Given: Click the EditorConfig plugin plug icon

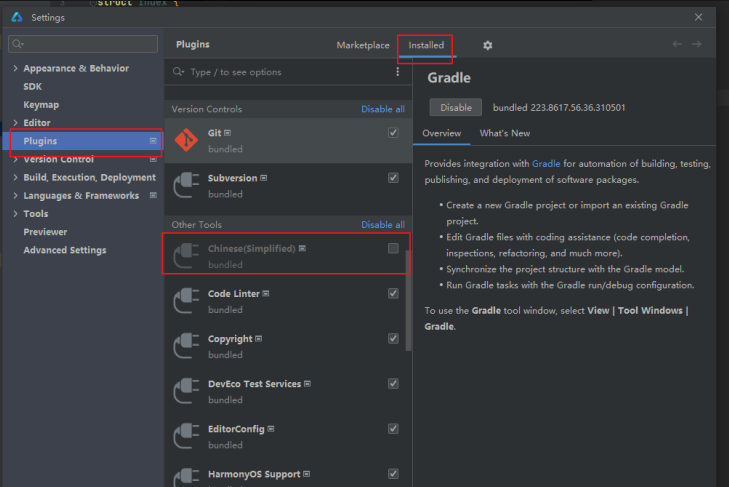Looking at the screenshot, I should (186, 436).
